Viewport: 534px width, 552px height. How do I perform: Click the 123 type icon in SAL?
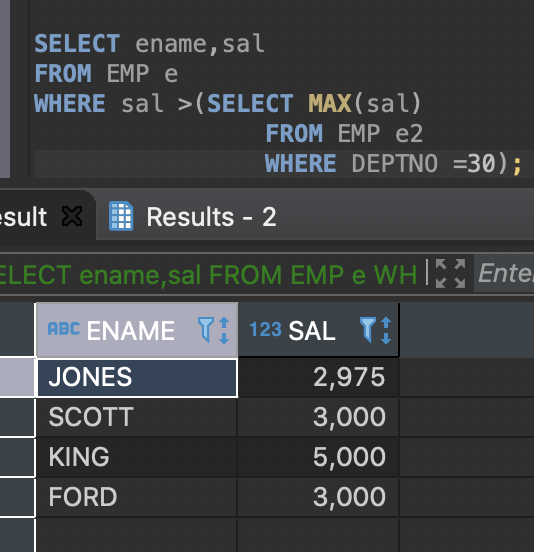coord(265,330)
